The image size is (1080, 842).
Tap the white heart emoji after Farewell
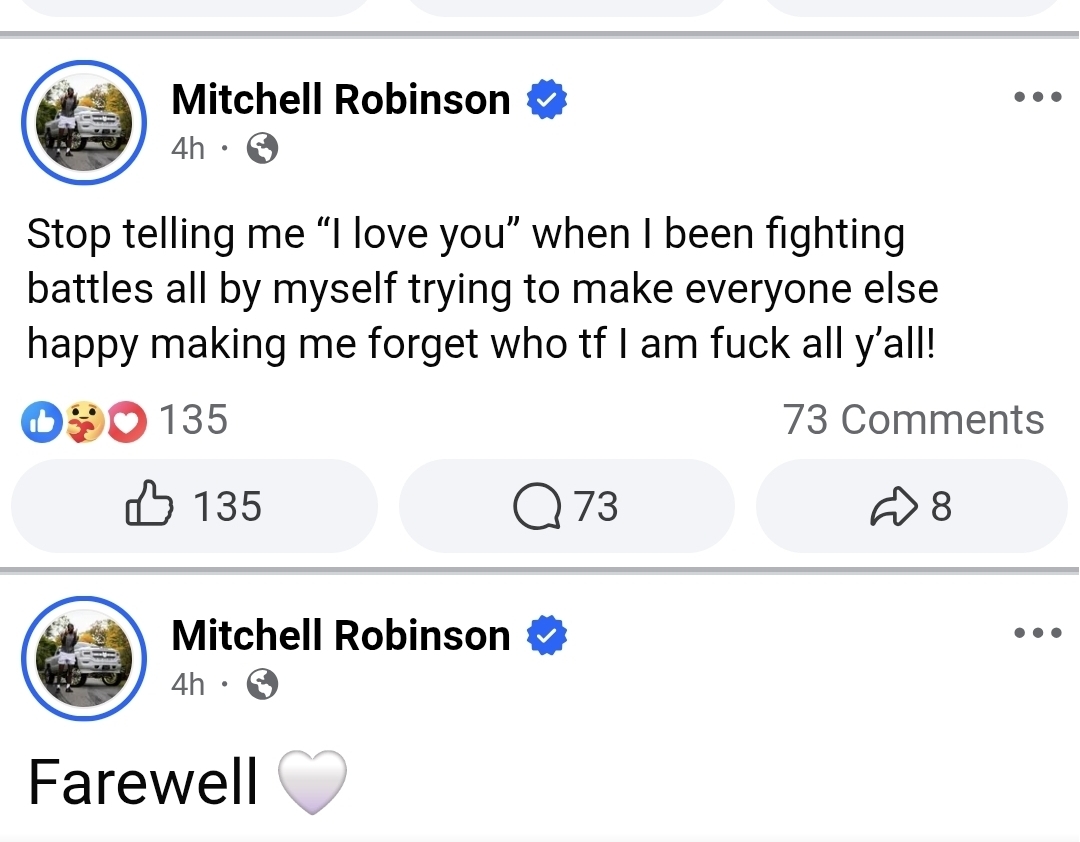[311, 781]
